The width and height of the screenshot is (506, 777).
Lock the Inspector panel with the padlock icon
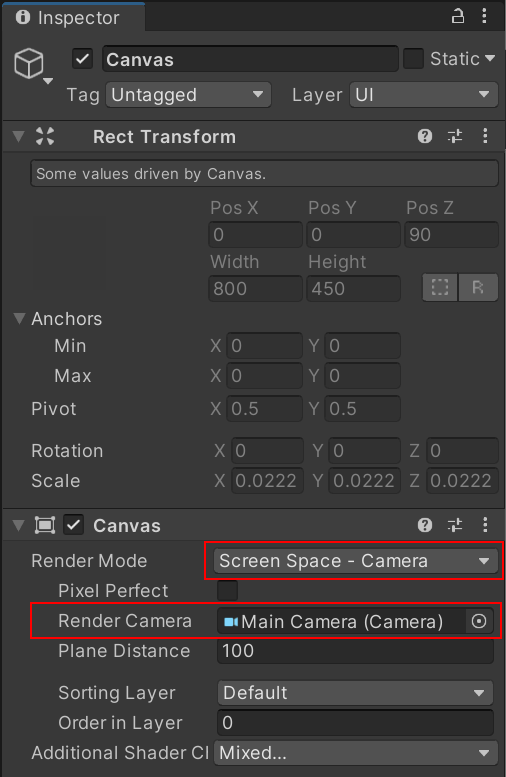457,17
